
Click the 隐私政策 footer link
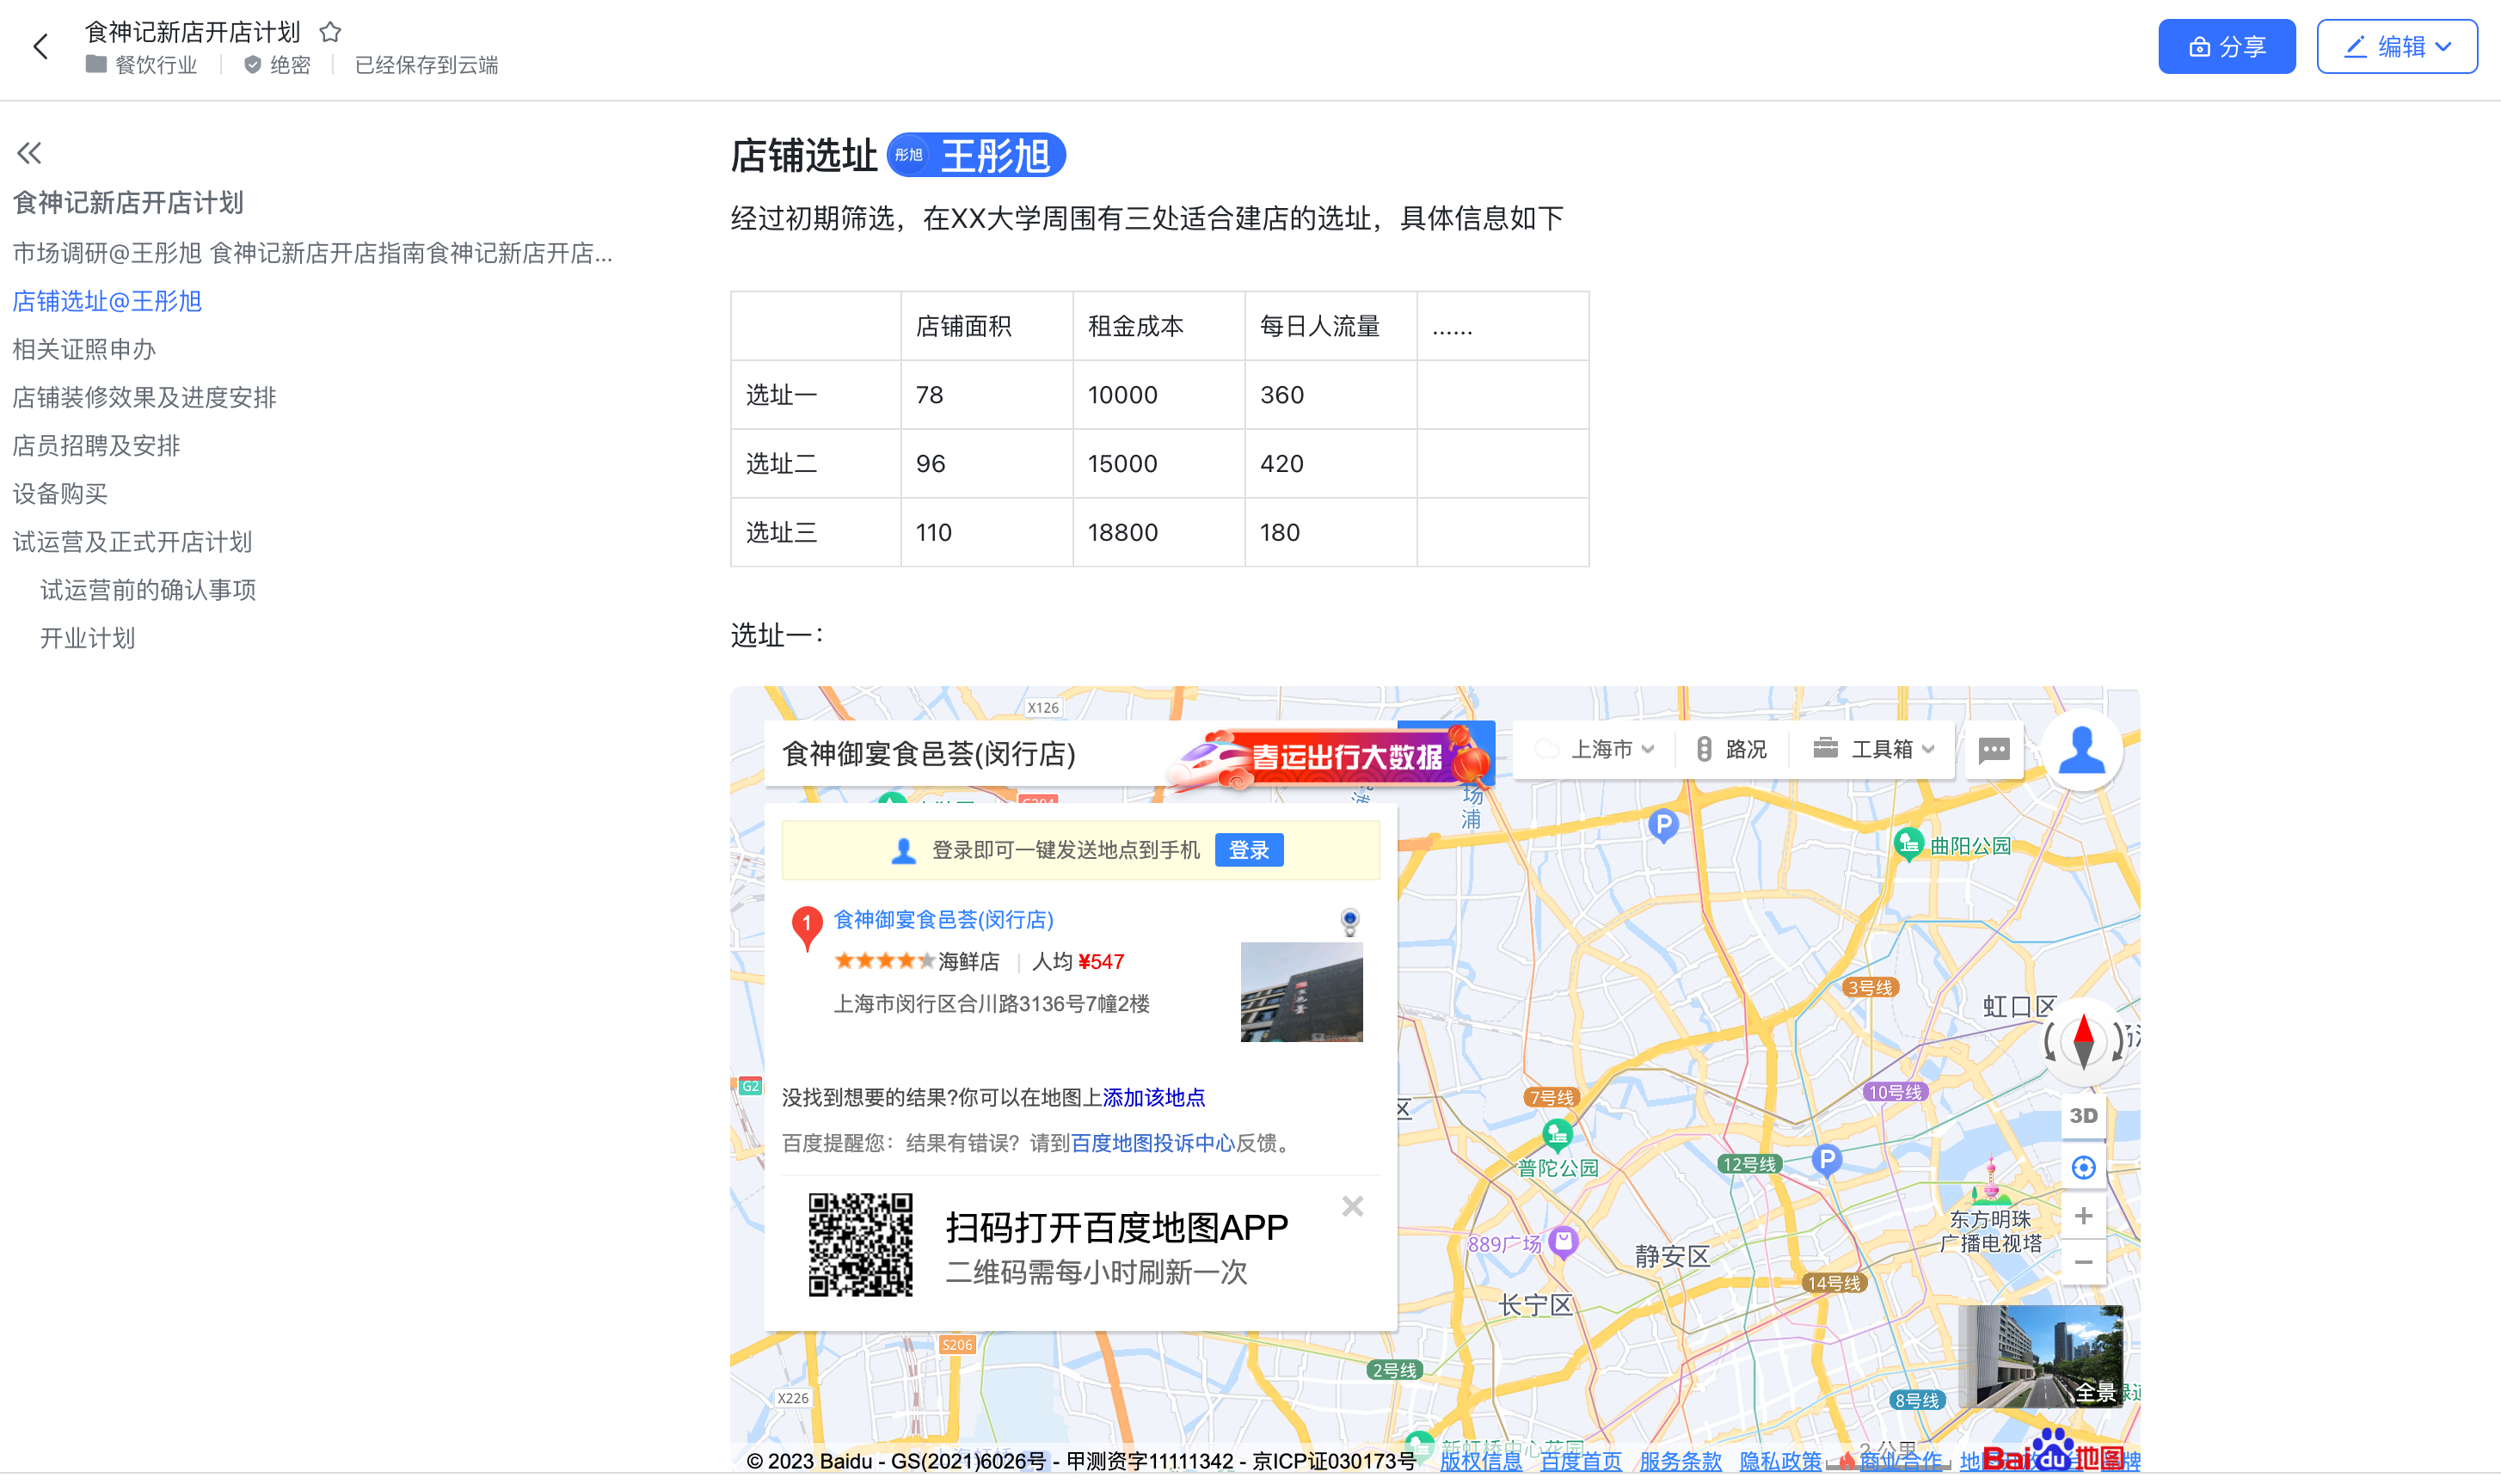pyautogui.click(x=1780, y=1460)
